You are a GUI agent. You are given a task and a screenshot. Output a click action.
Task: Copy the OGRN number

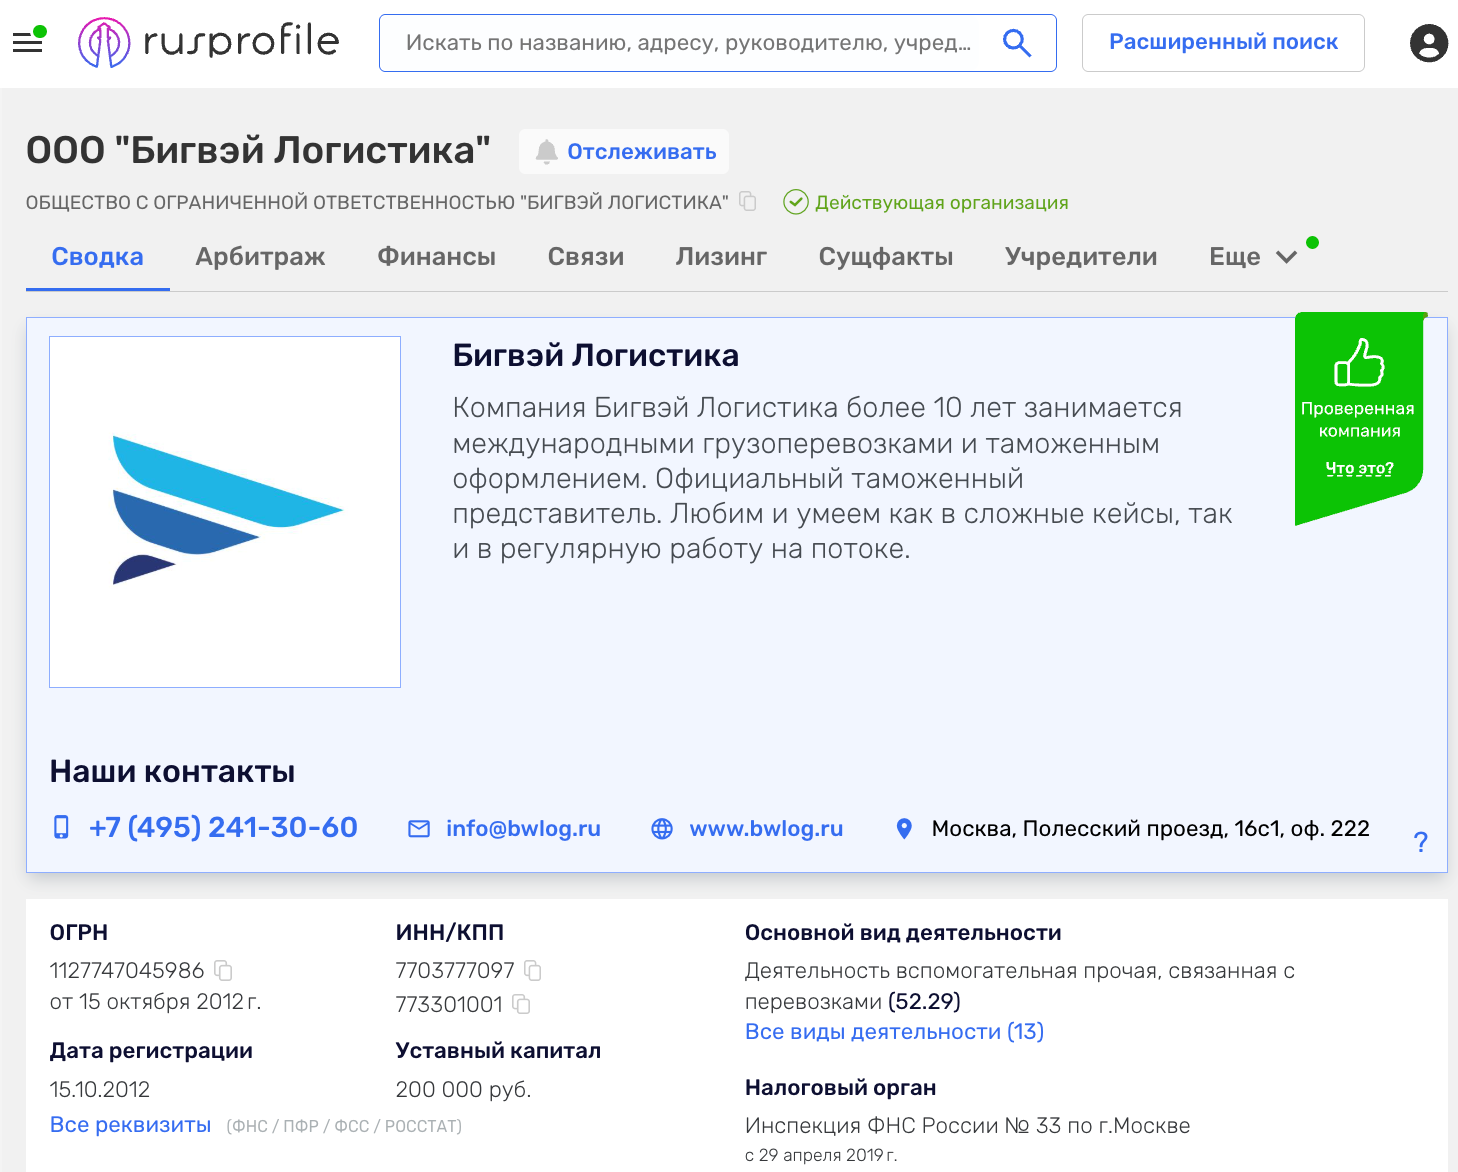coord(224,970)
